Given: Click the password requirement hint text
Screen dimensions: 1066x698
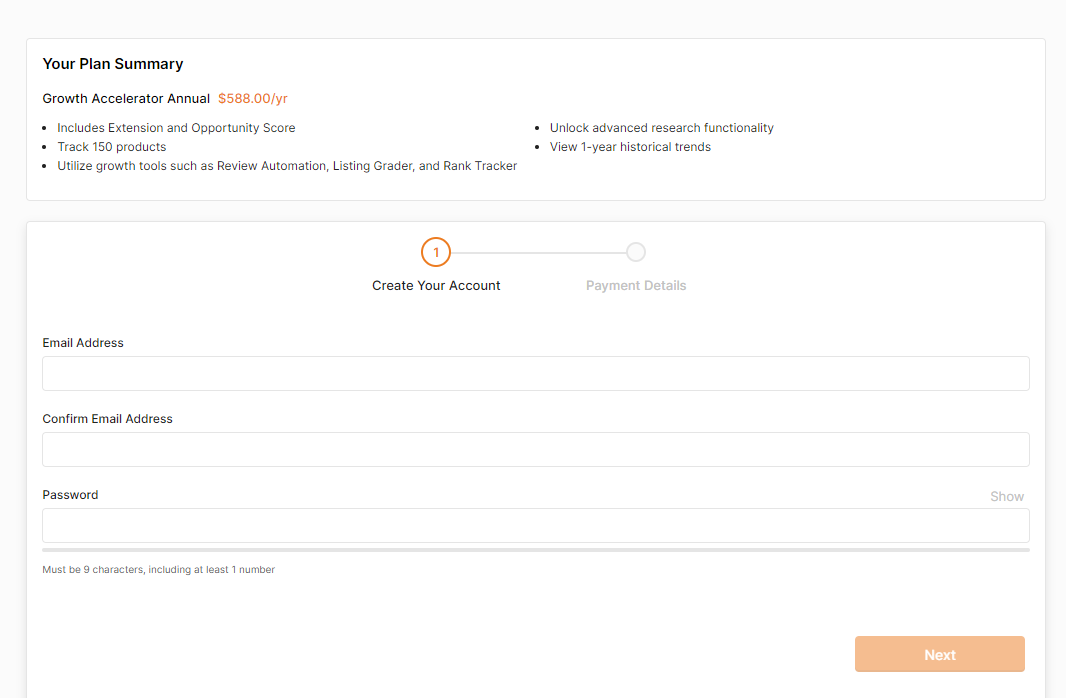Looking at the screenshot, I should pos(158,570).
